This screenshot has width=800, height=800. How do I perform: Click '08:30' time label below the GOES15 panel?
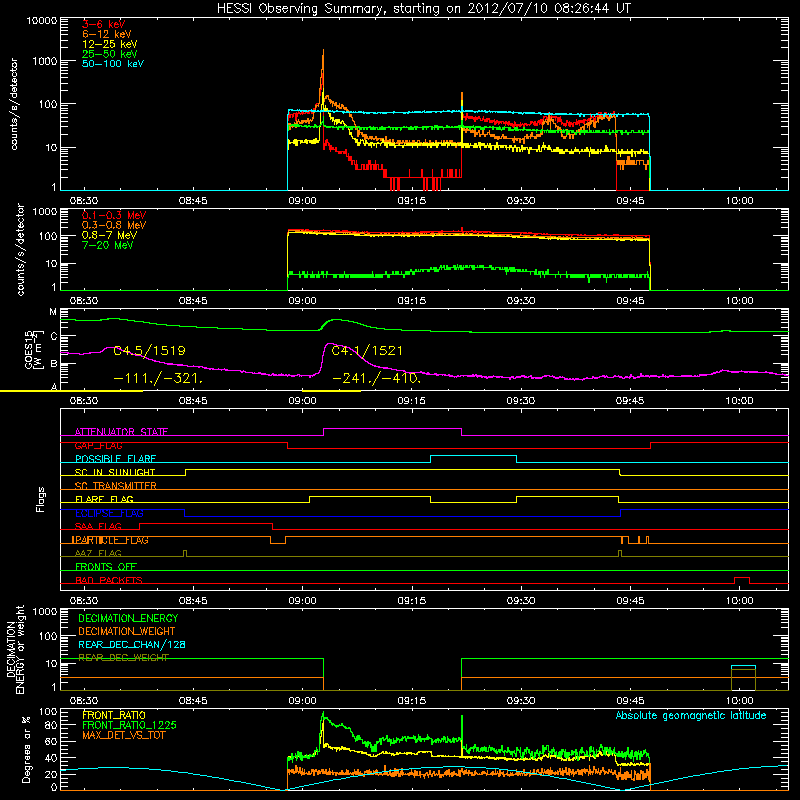[x=84, y=401]
